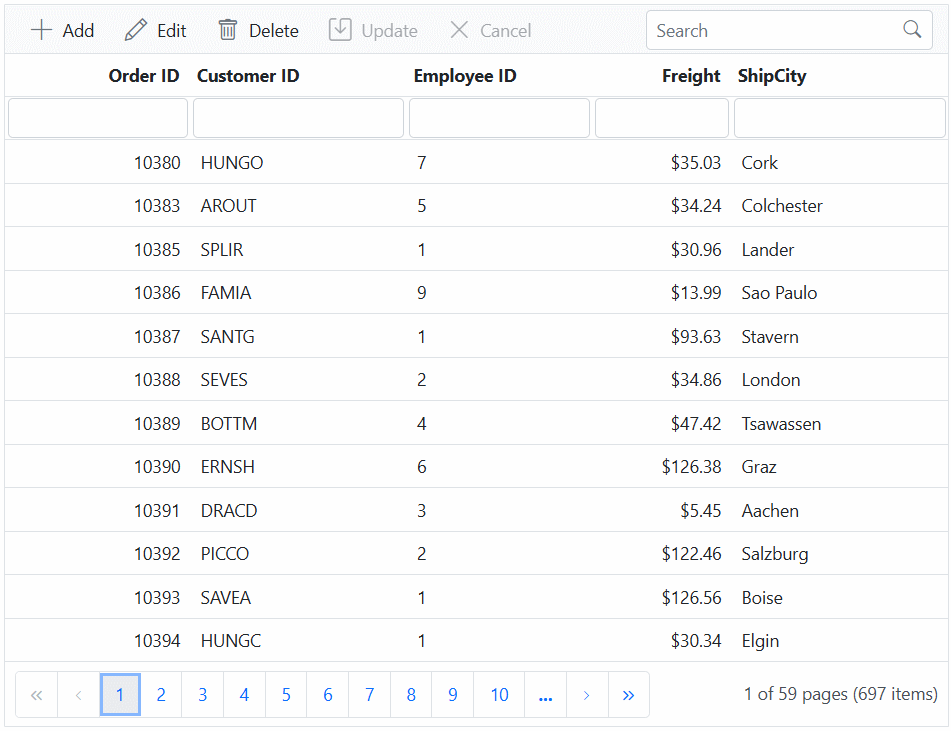Viewport: 951px width, 731px height.
Task: Go to page 10
Action: coord(498,694)
